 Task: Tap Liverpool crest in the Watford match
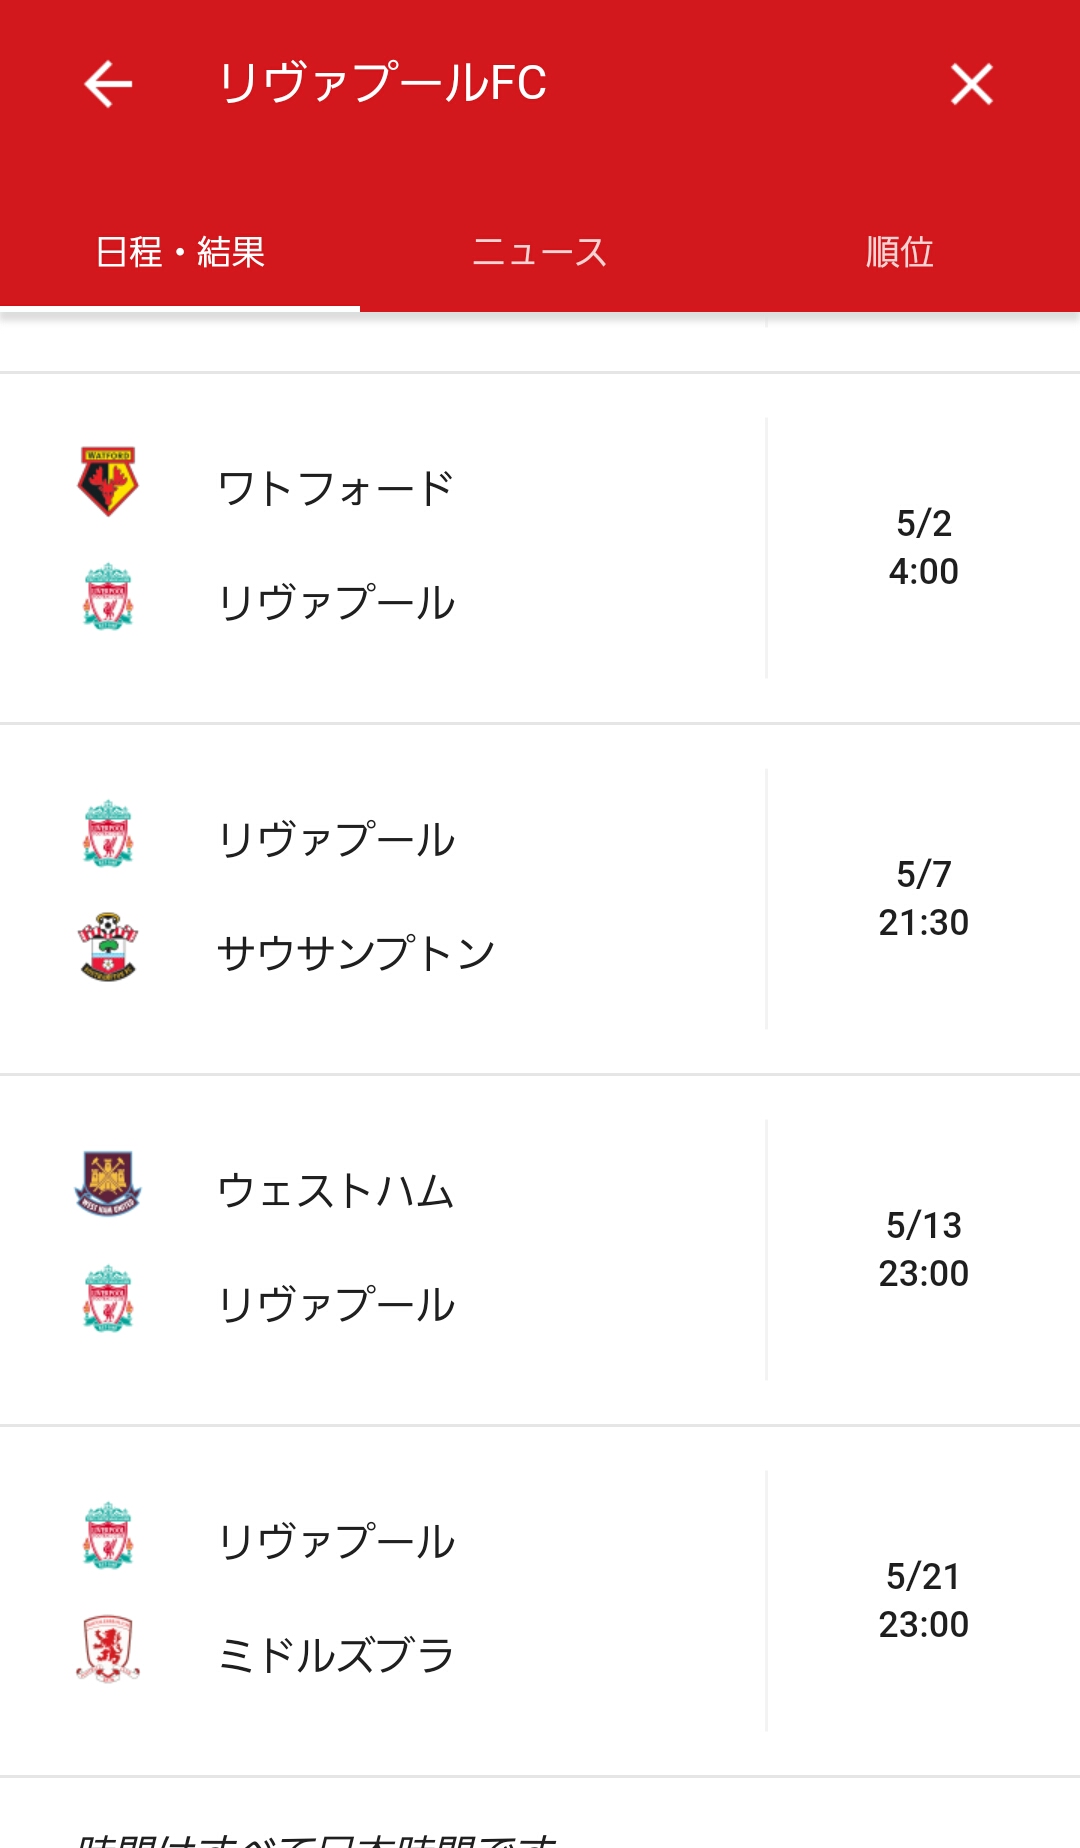coord(108,597)
